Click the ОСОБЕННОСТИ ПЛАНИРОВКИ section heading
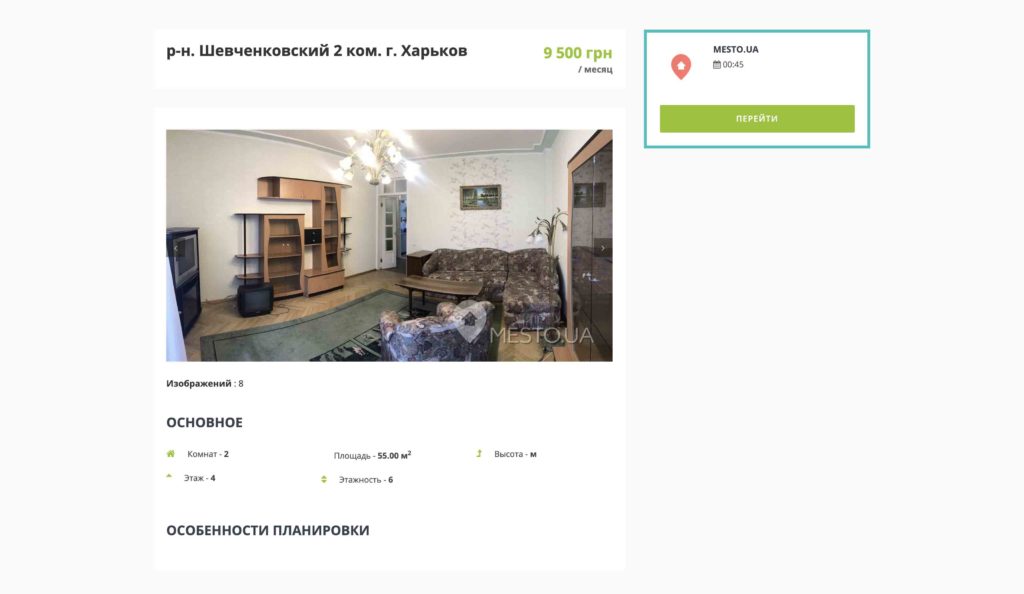Image resolution: width=1024 pixels, height=594 pixels. coord(268,531)
